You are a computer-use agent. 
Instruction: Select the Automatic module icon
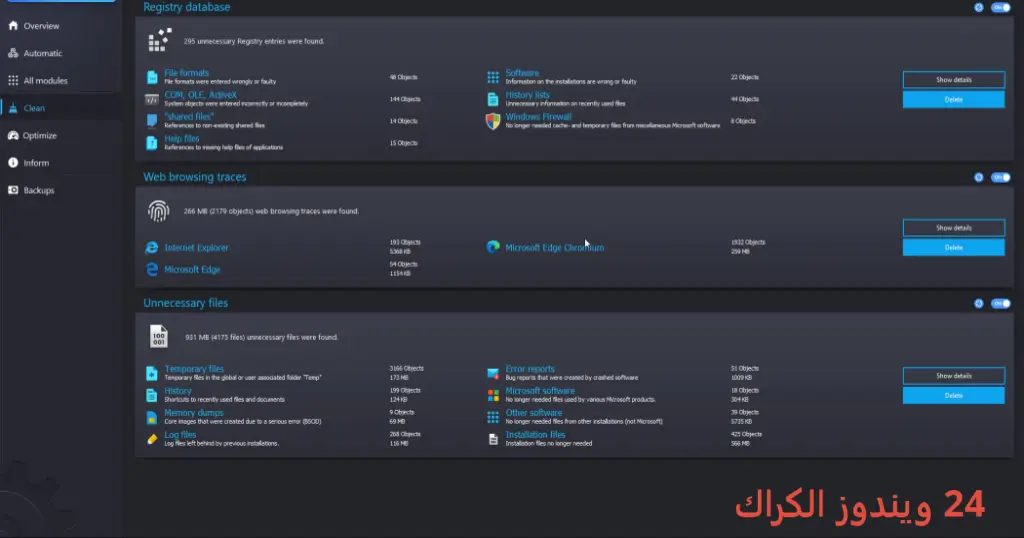pos(13,53)
